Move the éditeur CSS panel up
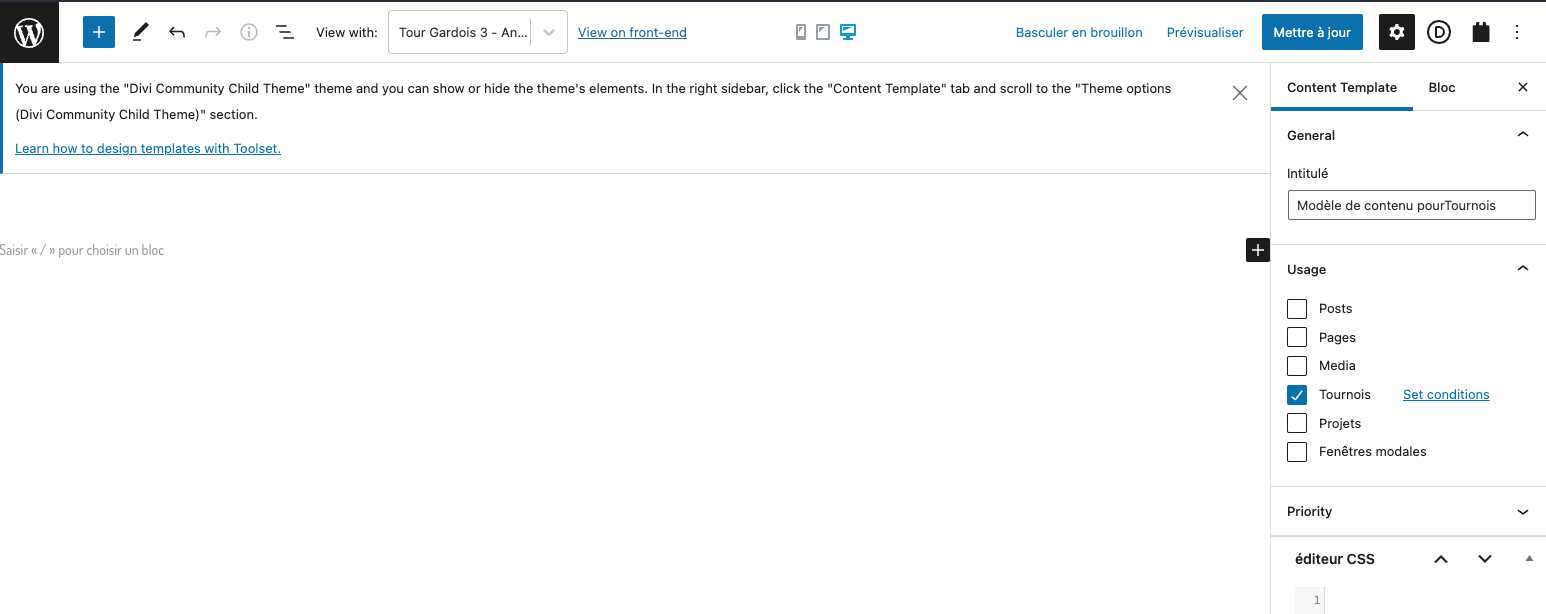Viewport: 1546px width, 614px height. click(x=1441, y=559)
